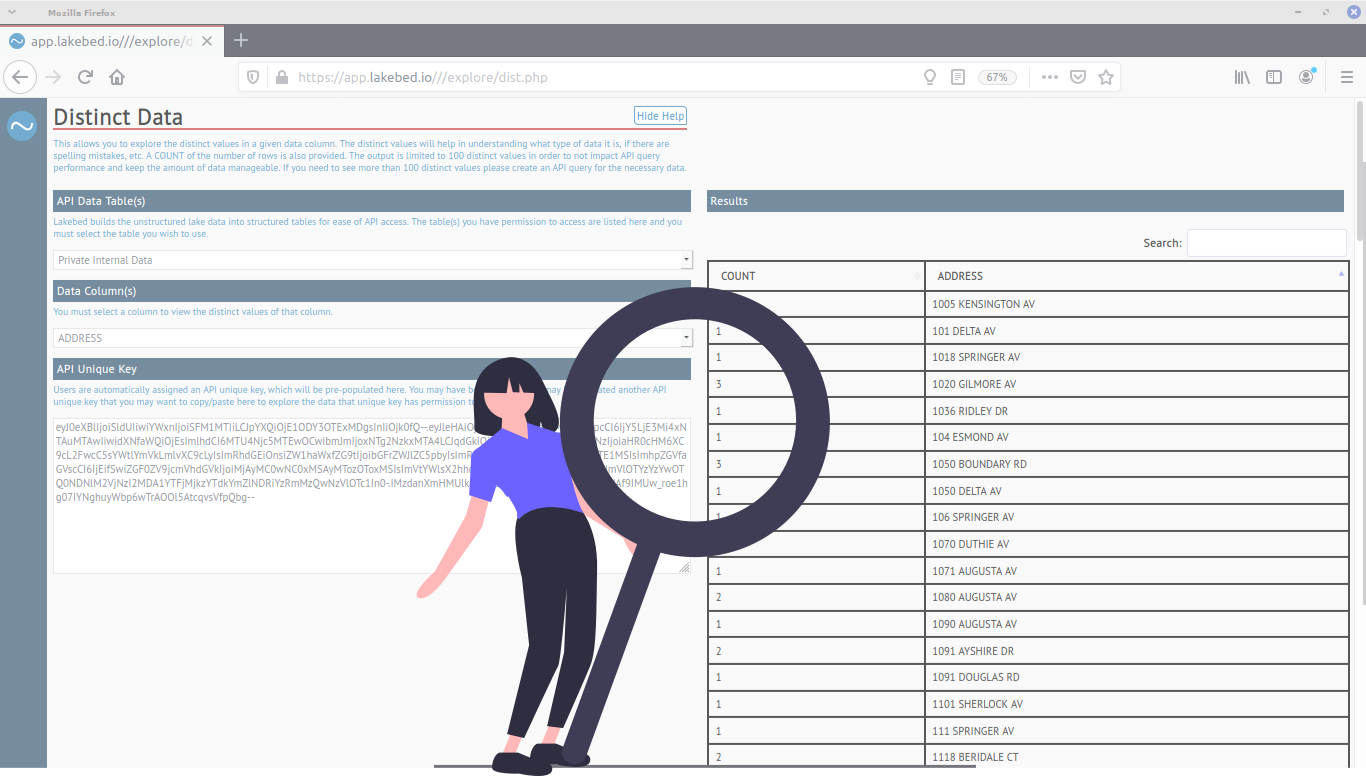
Task: Toggle reader view icon
Action: coord(958,77)
